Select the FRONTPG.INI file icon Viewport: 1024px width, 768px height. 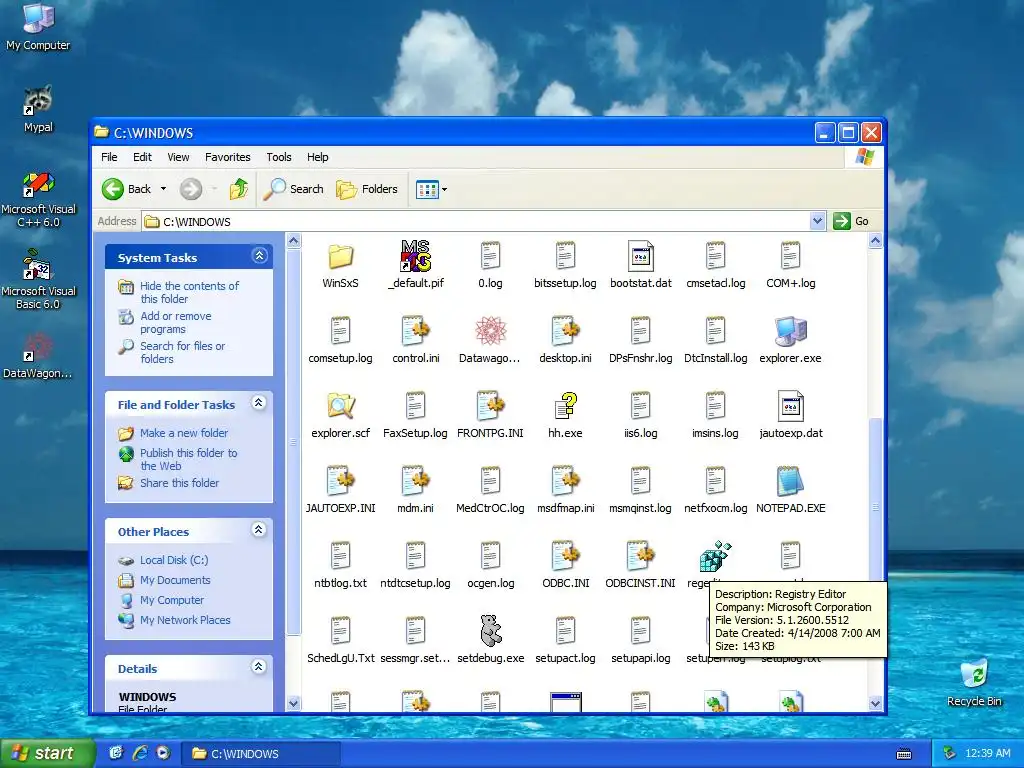click(x=490, y=406)
